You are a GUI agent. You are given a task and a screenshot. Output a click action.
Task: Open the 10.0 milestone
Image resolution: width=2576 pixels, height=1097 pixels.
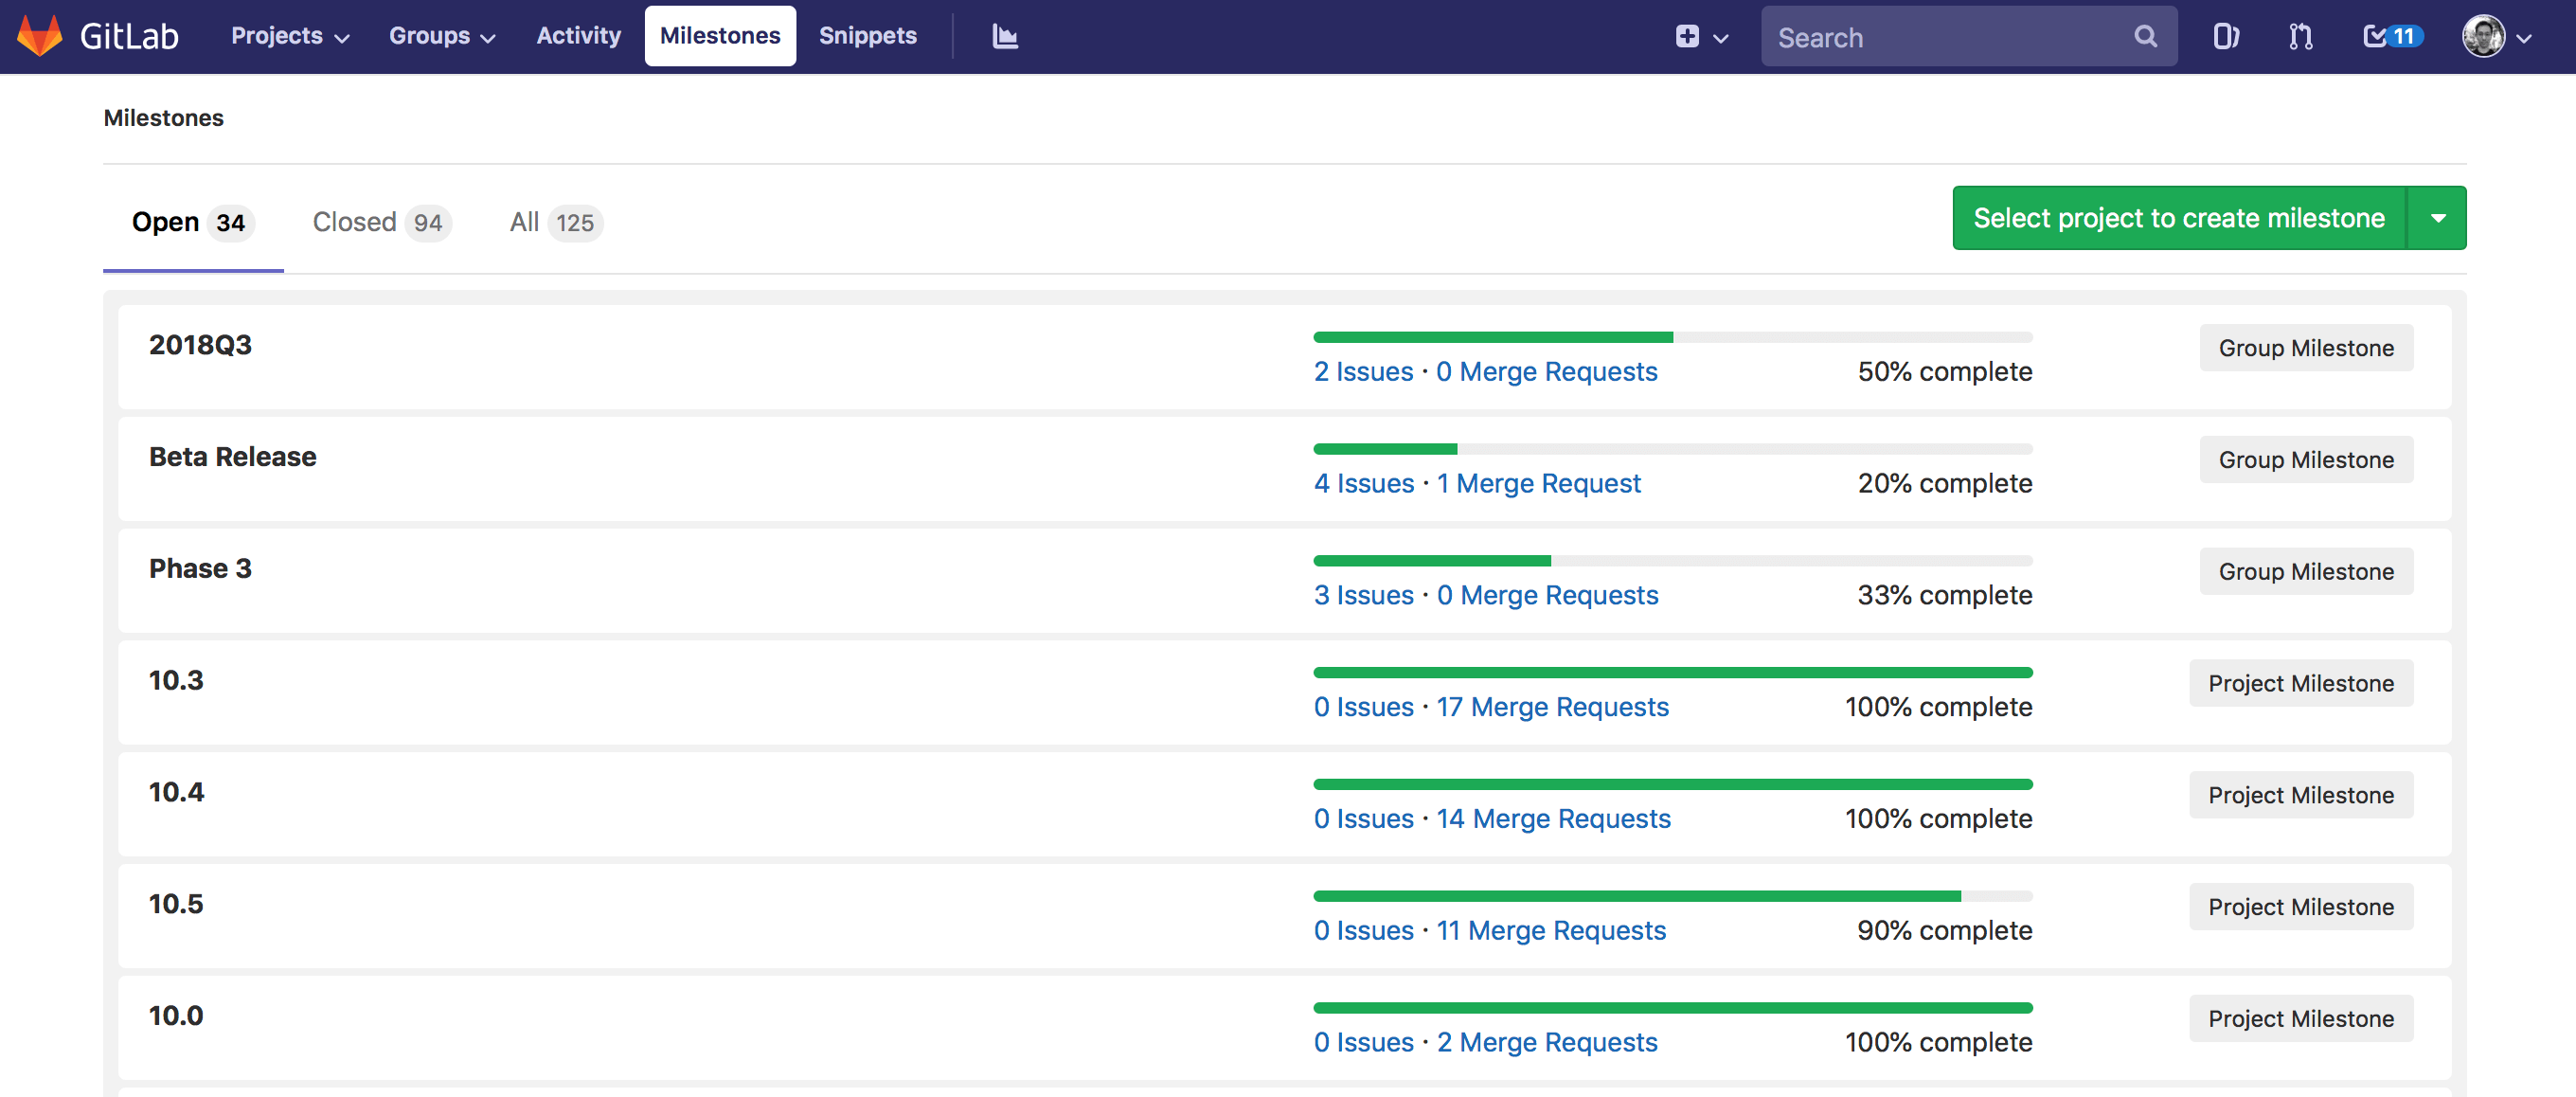pos(176,1016)
